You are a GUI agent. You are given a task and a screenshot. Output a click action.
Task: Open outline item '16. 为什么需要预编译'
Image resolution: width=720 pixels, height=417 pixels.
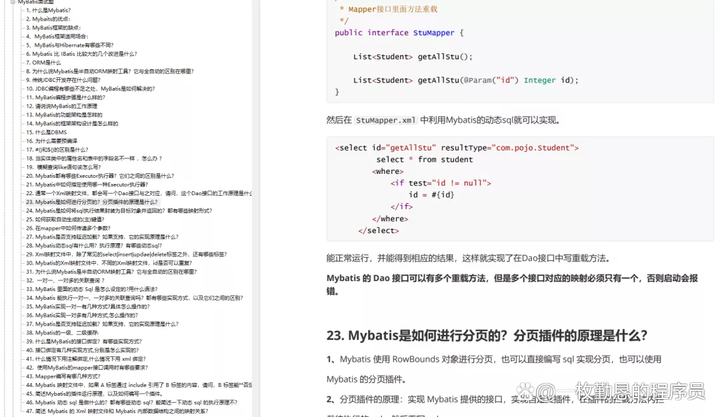(x=52, y=141)
